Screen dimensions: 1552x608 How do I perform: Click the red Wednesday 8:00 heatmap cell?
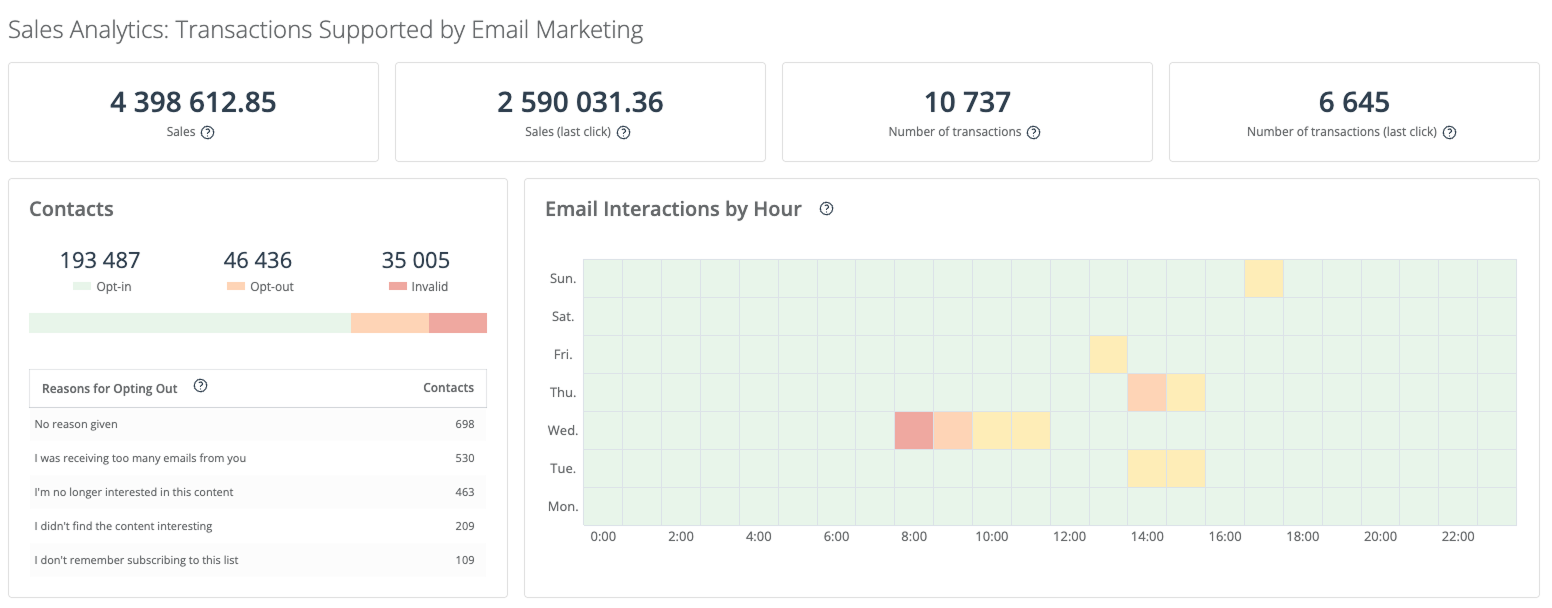914,430
